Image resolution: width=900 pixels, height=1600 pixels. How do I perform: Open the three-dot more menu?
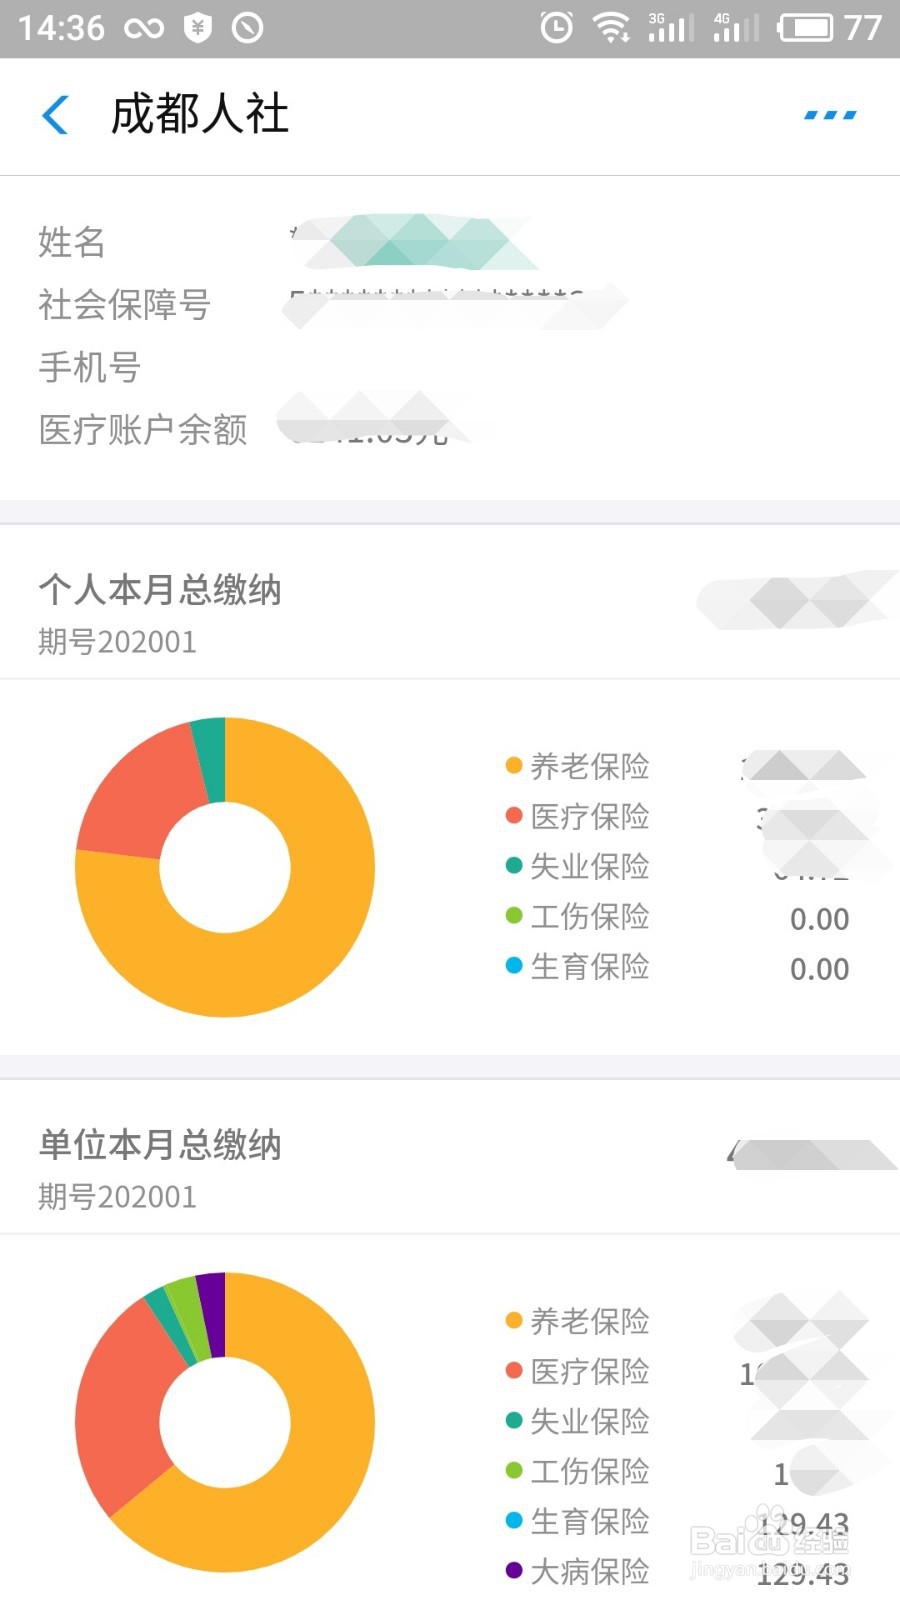[x=830, y=115]
